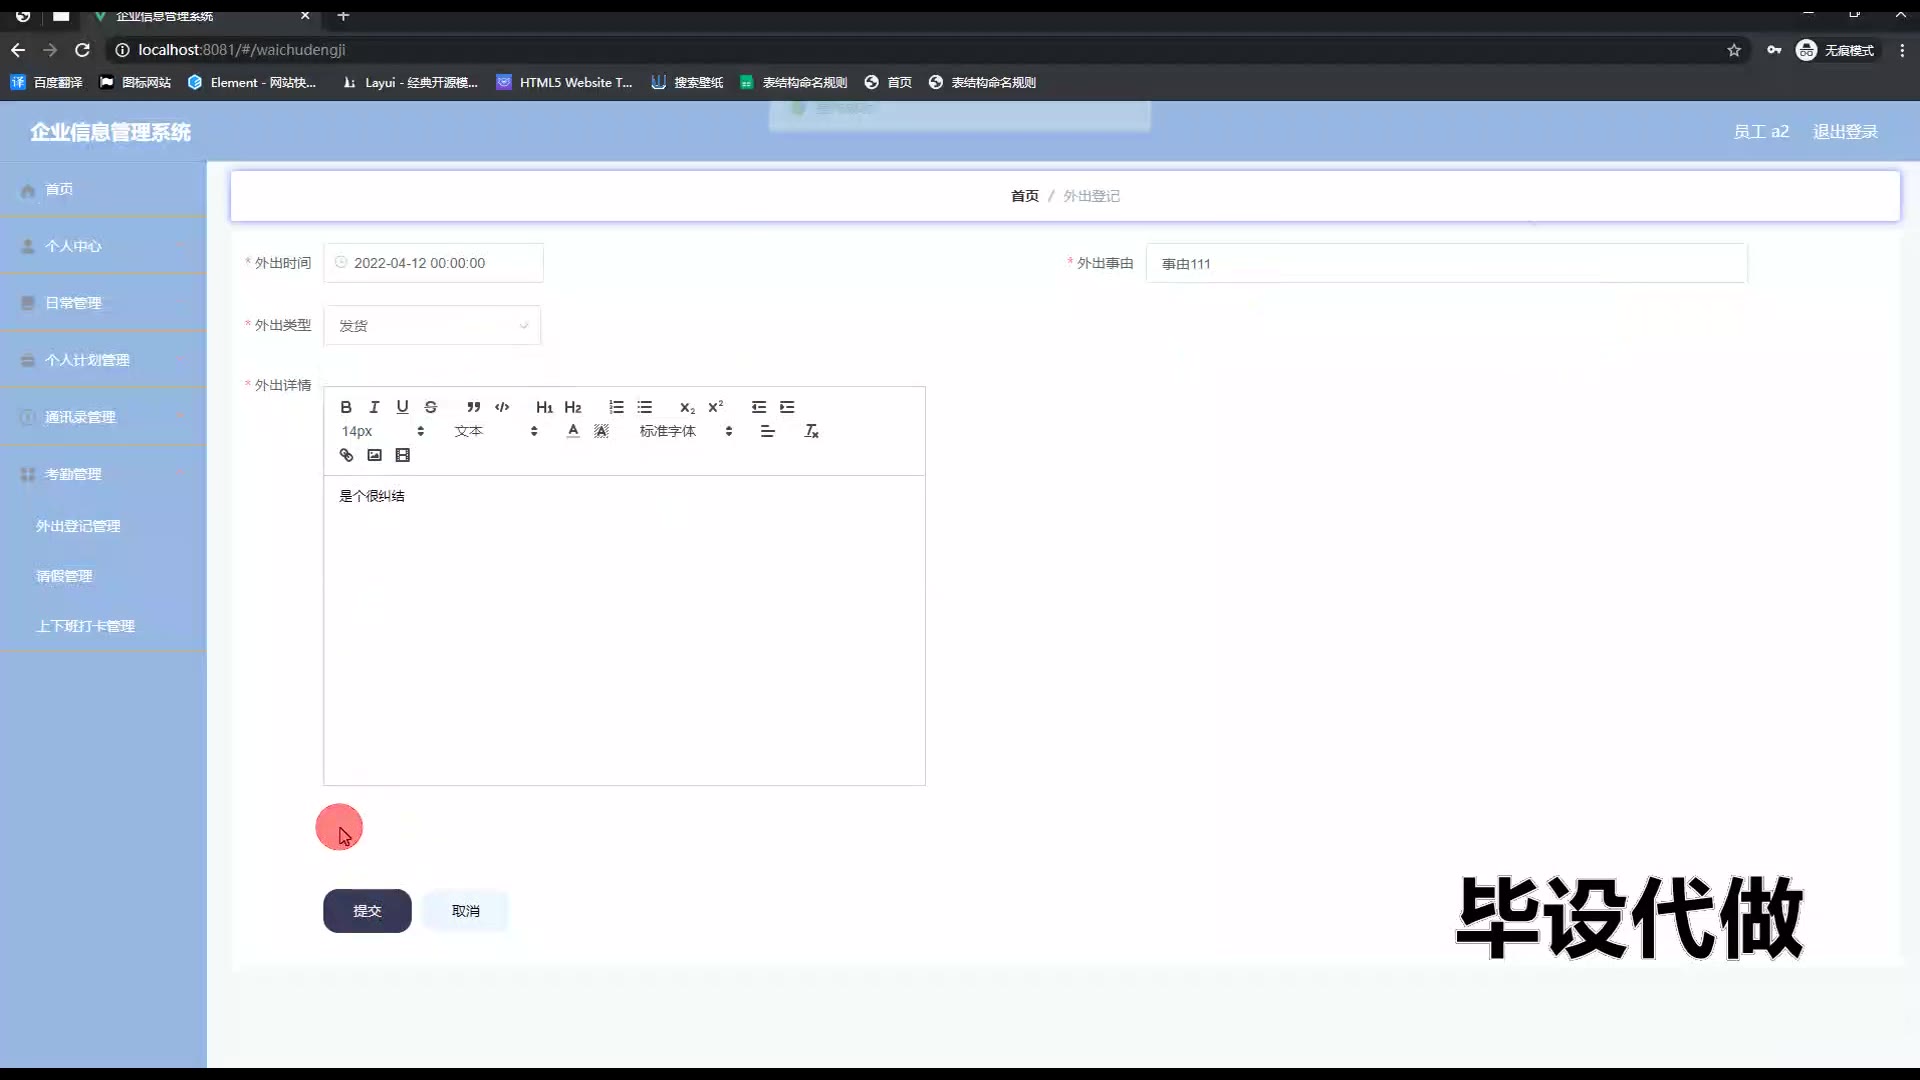Image resolution: width=1920 pixels, height=1080 pixels.
Task: Click the 提交 submit button
Action: point(367,911)
